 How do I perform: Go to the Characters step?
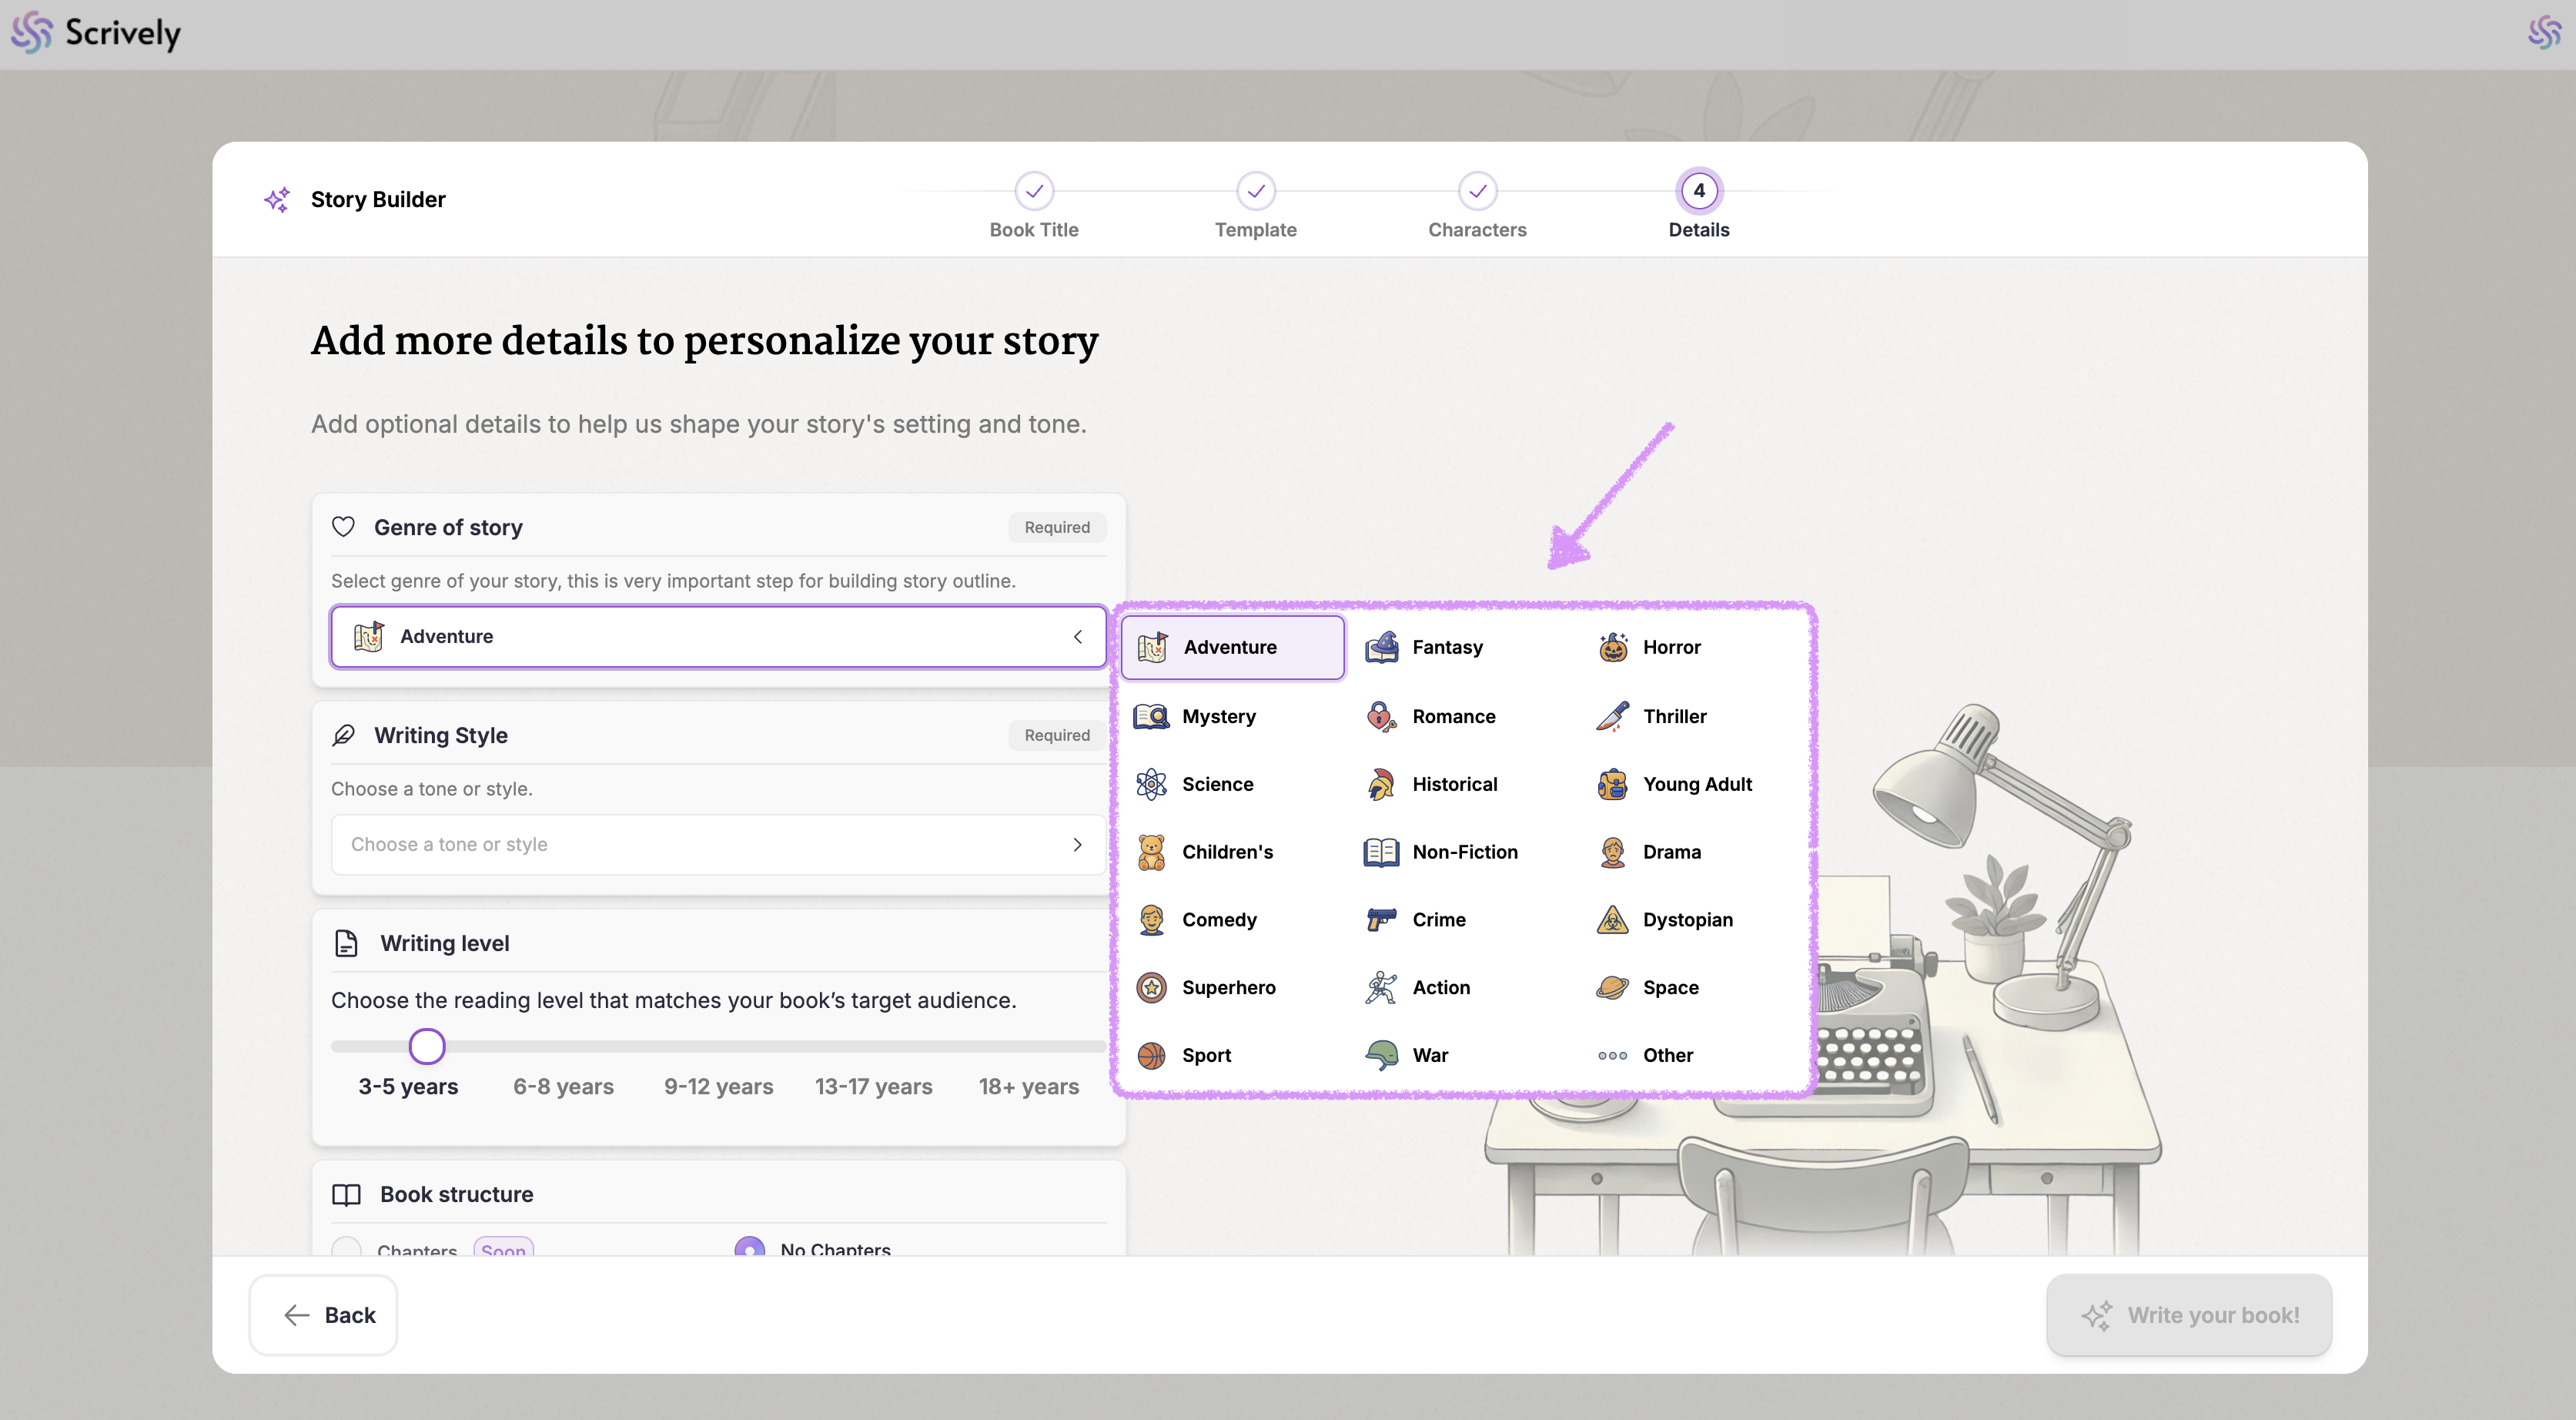(x=1477, y=191)
